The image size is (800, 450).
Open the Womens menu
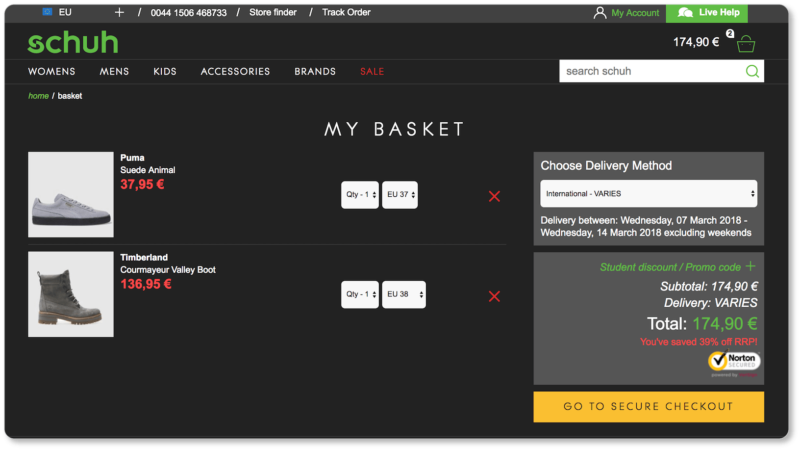point(52,71)
